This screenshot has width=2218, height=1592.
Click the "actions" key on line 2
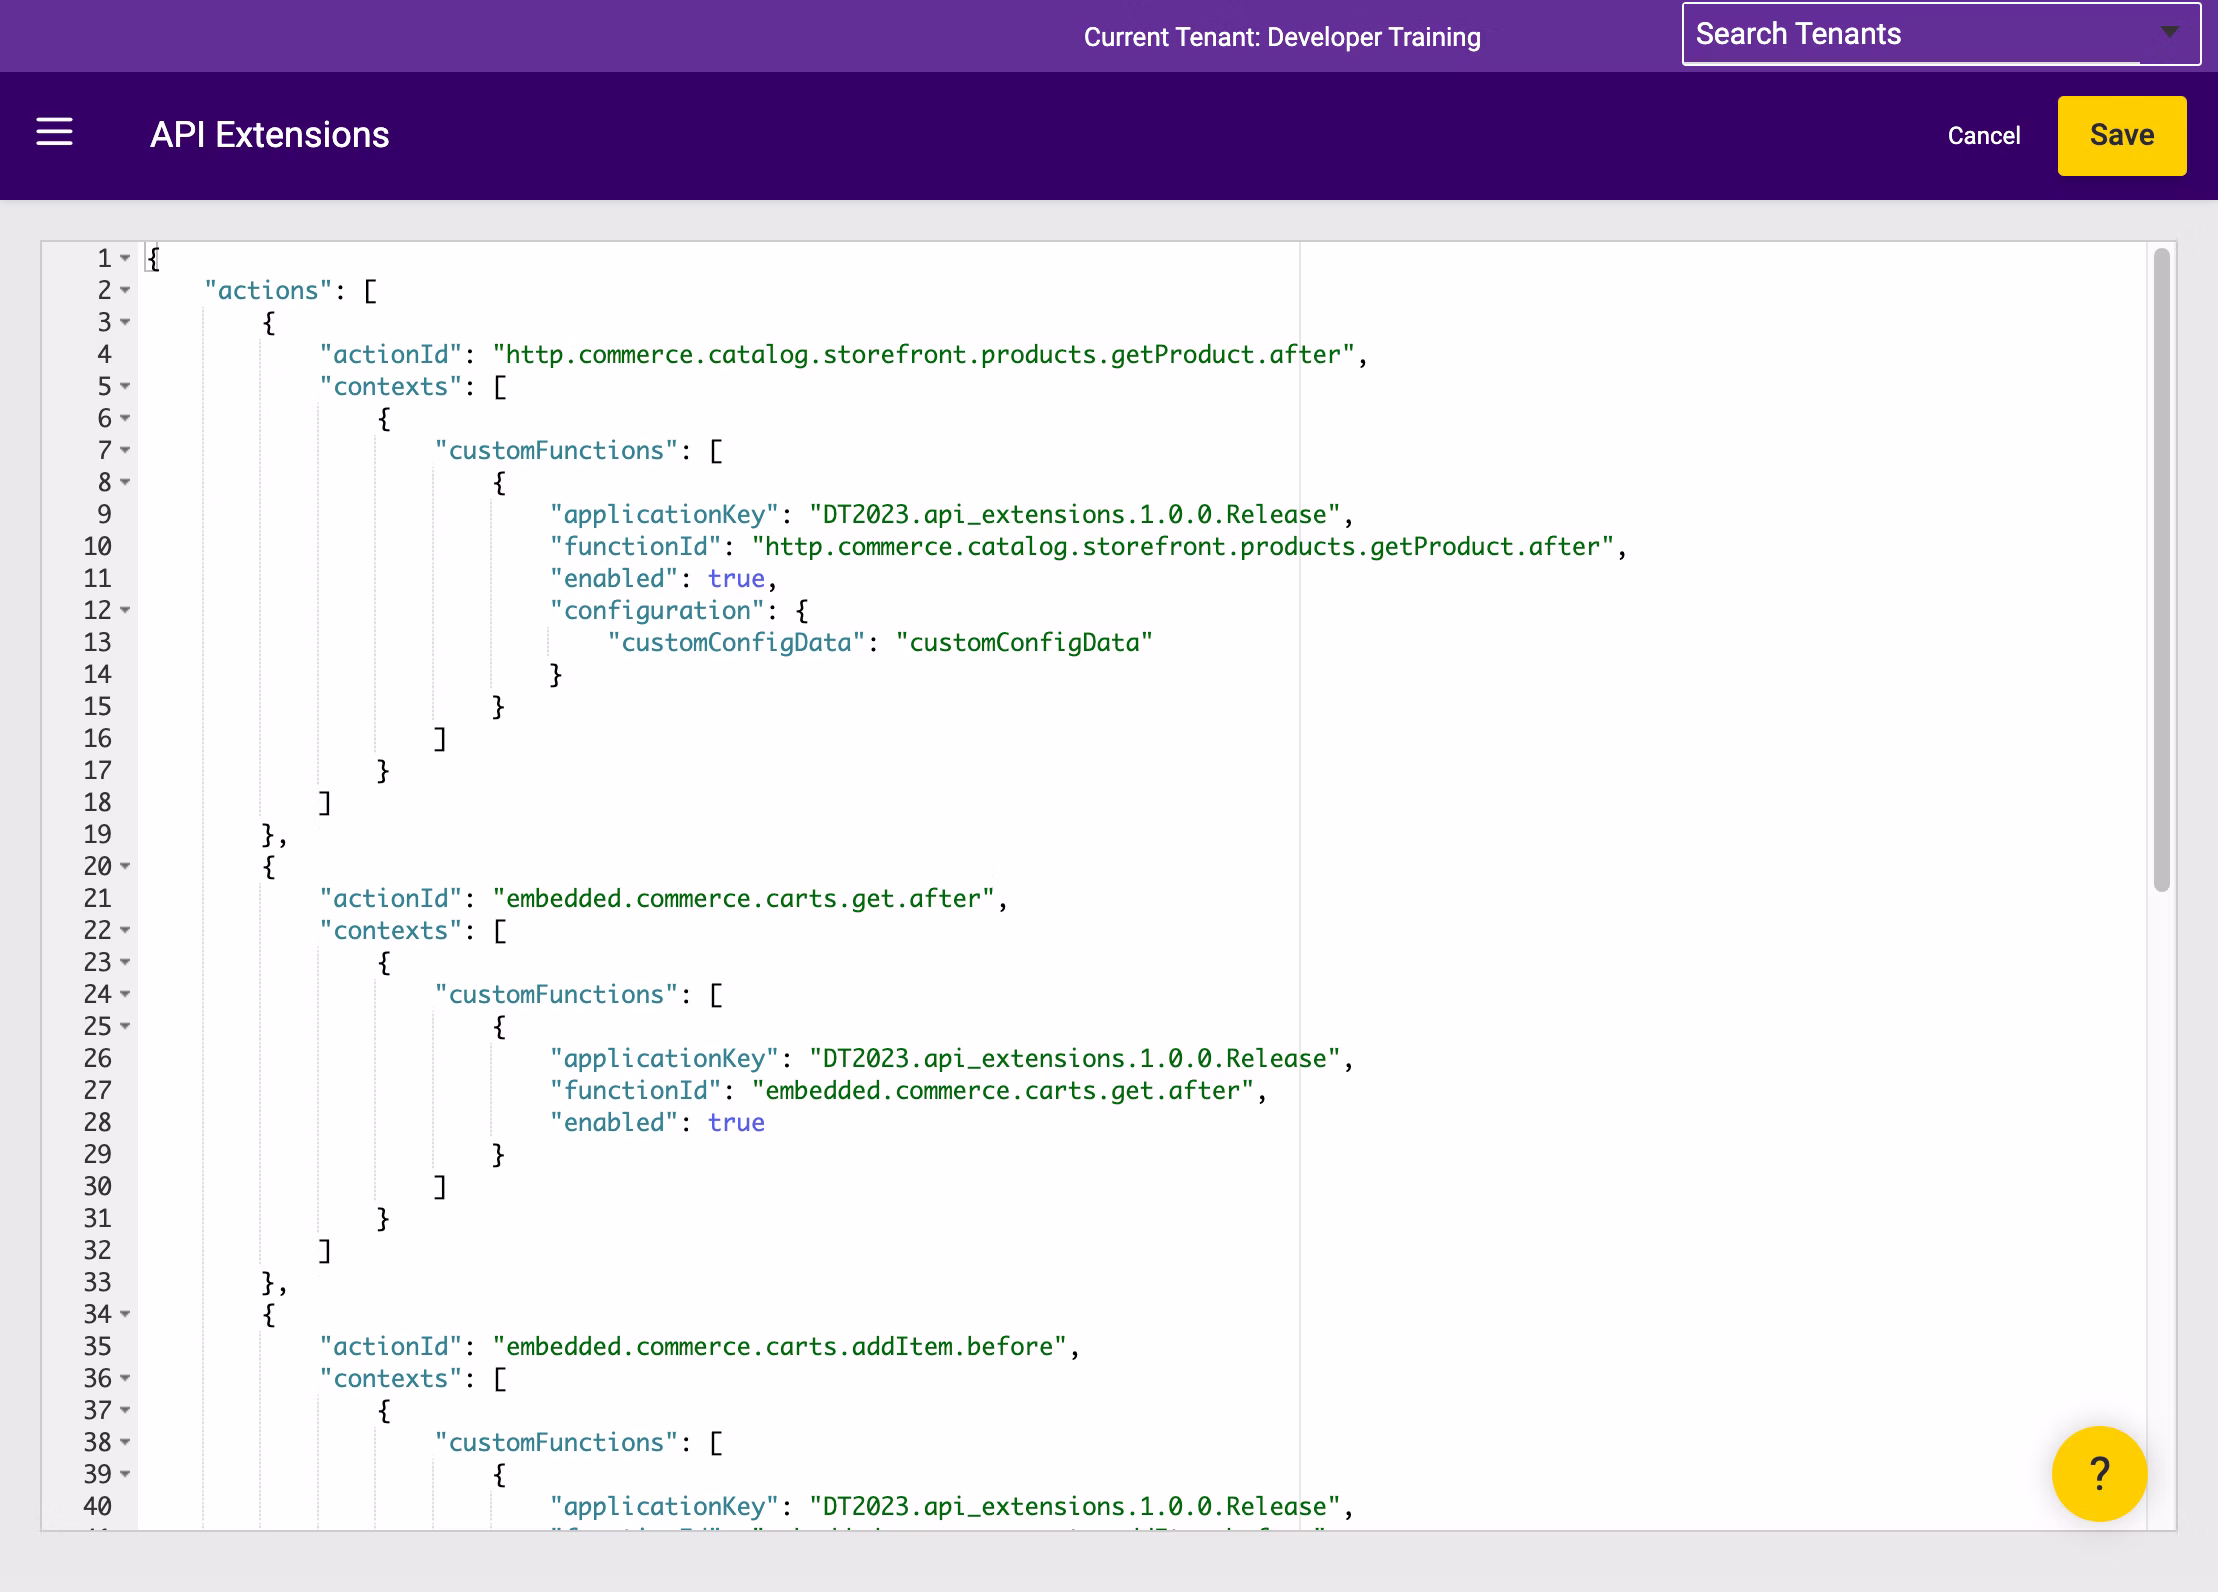tap(268, 291)
